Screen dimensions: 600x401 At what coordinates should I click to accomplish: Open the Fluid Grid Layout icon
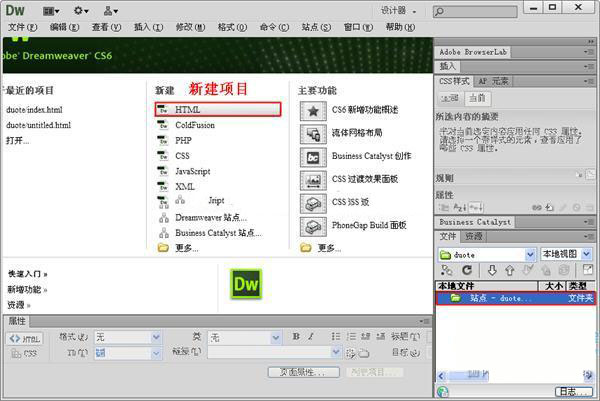pos(313,133)
